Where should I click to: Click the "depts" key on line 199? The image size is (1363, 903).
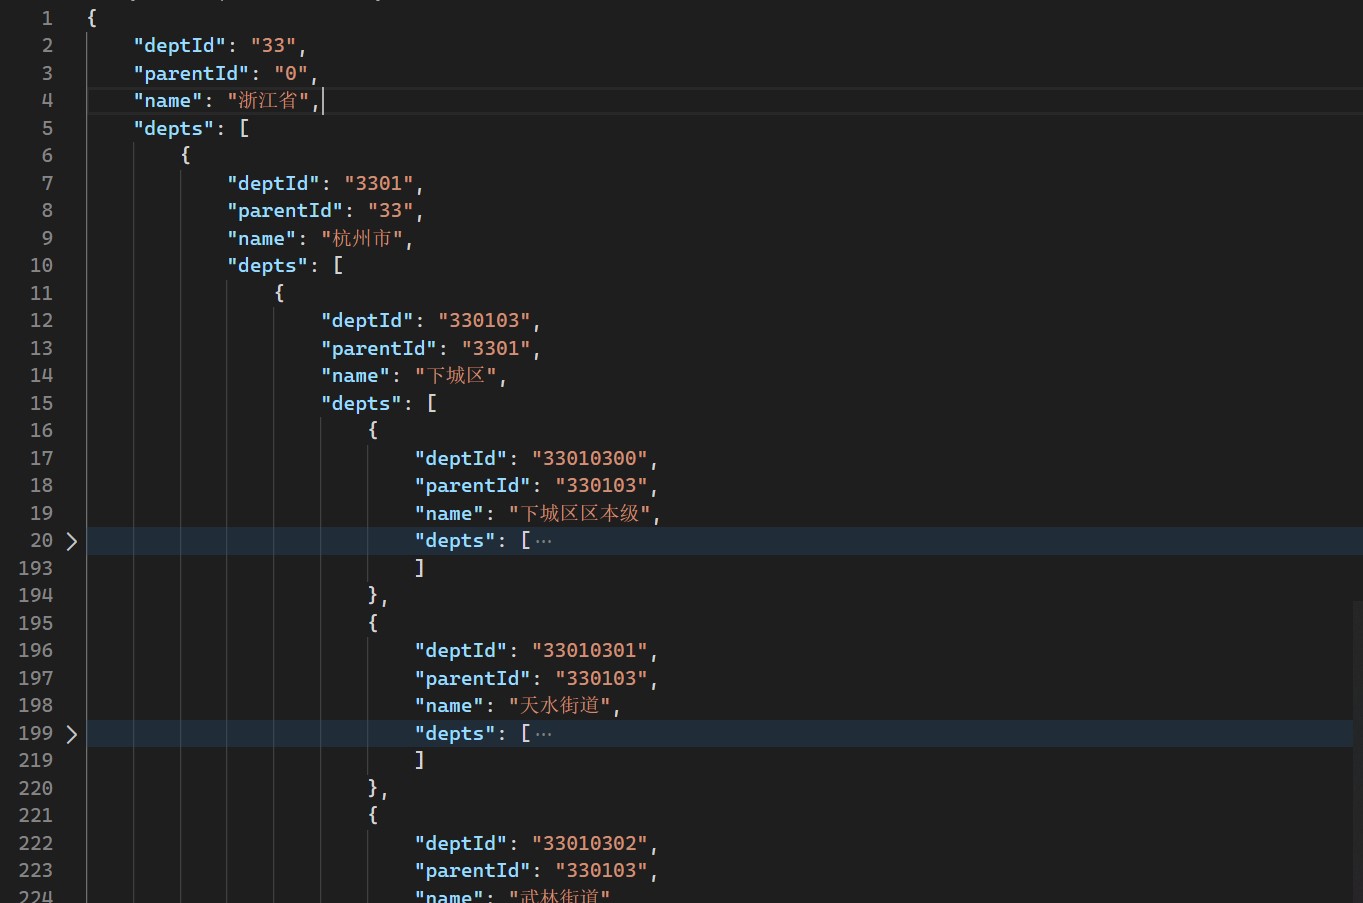[456, 734]
